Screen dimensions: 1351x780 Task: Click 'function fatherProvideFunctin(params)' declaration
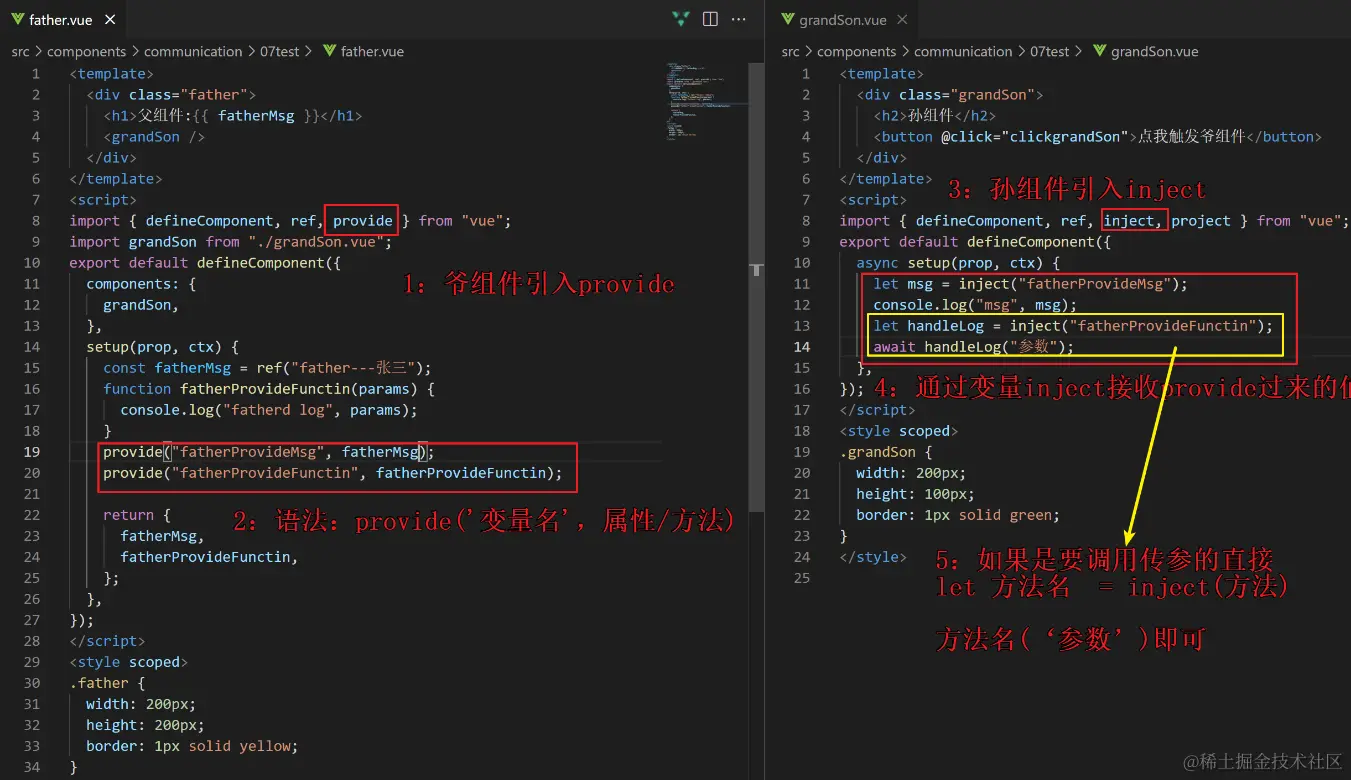[269, 389]
